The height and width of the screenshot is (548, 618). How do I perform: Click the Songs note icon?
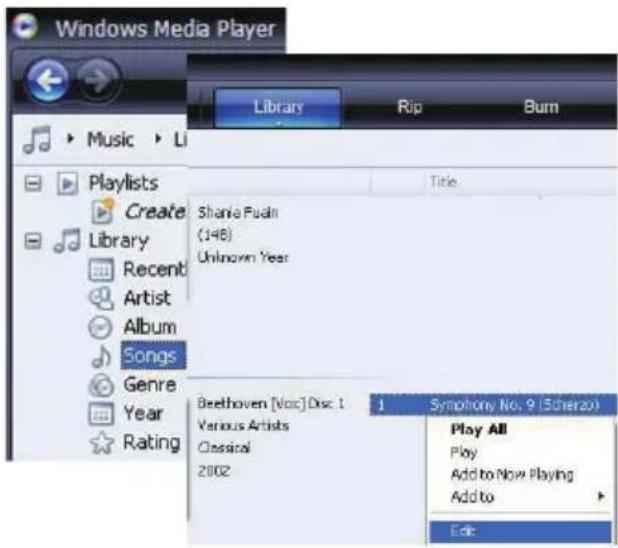[x=101, y=356]
